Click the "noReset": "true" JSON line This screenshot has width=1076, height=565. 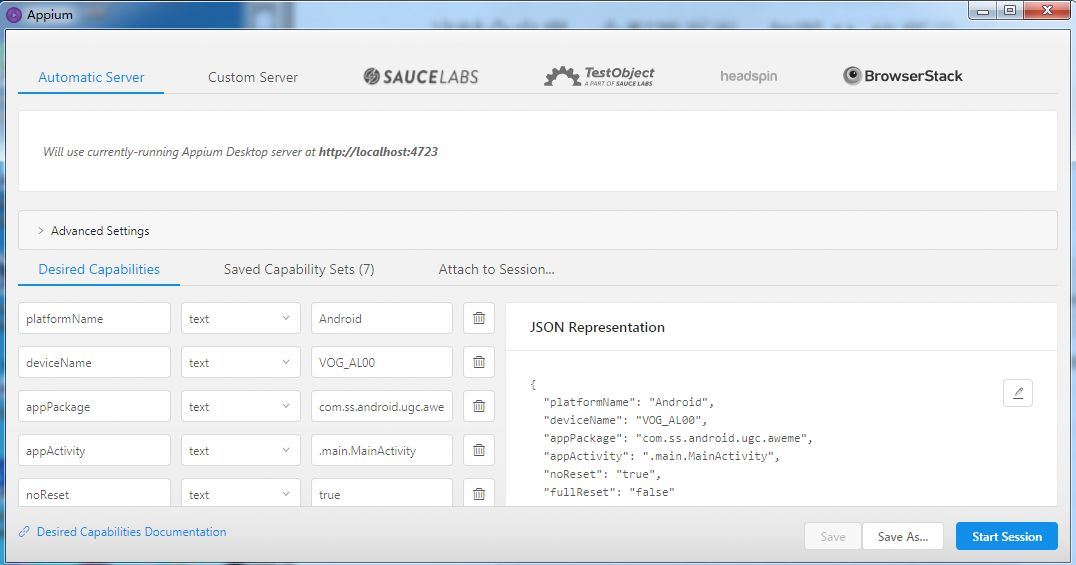click(x=603, y=474)
